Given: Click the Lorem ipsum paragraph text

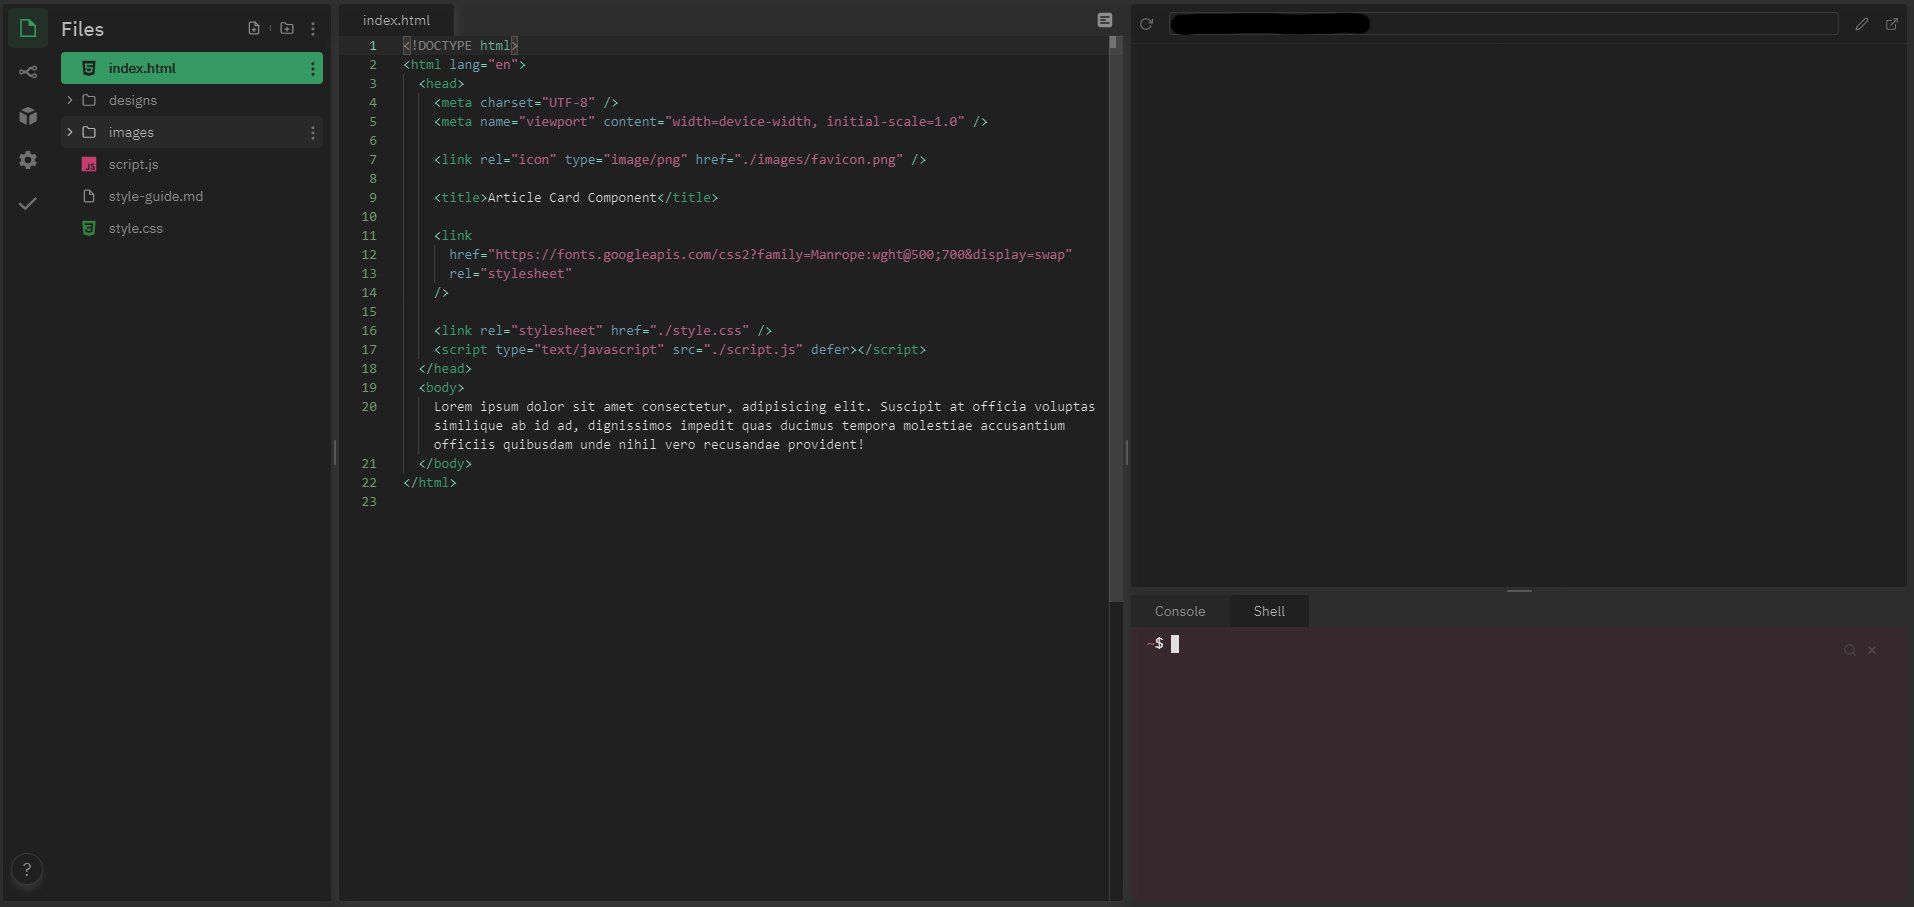Looking at the screenshot, I should click(x=764, y=426).
